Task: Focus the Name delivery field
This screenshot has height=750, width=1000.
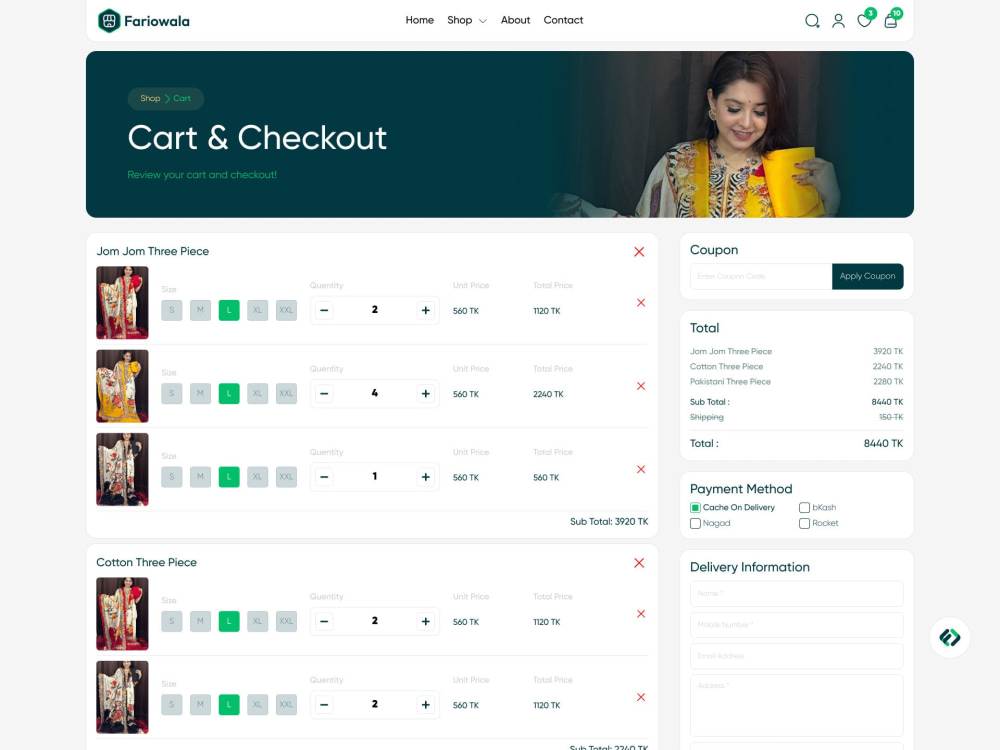Action: tap(797, 594)
